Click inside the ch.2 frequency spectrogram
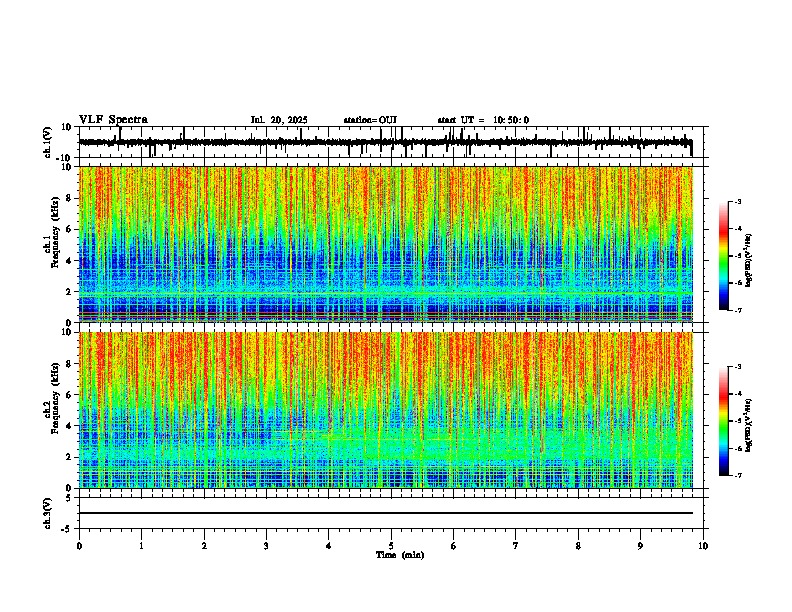 point(386,410)
